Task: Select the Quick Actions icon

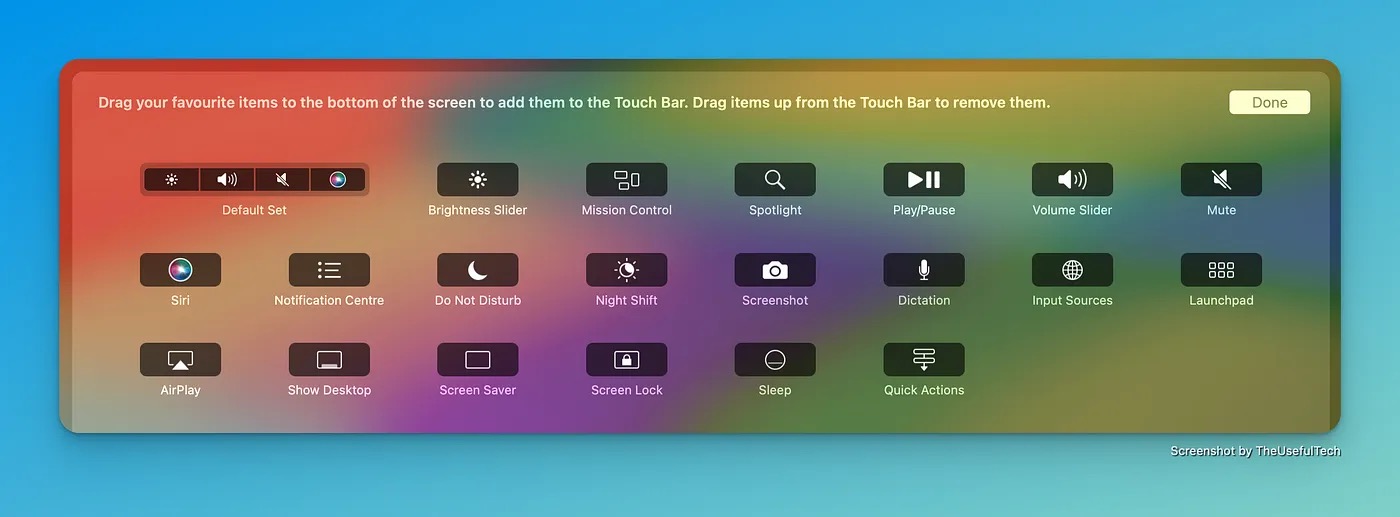Action: [924, 360]
